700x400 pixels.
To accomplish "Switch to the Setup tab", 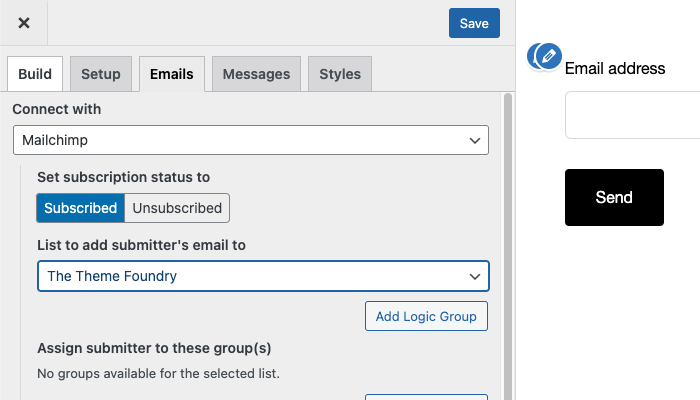I will point(101,74).
